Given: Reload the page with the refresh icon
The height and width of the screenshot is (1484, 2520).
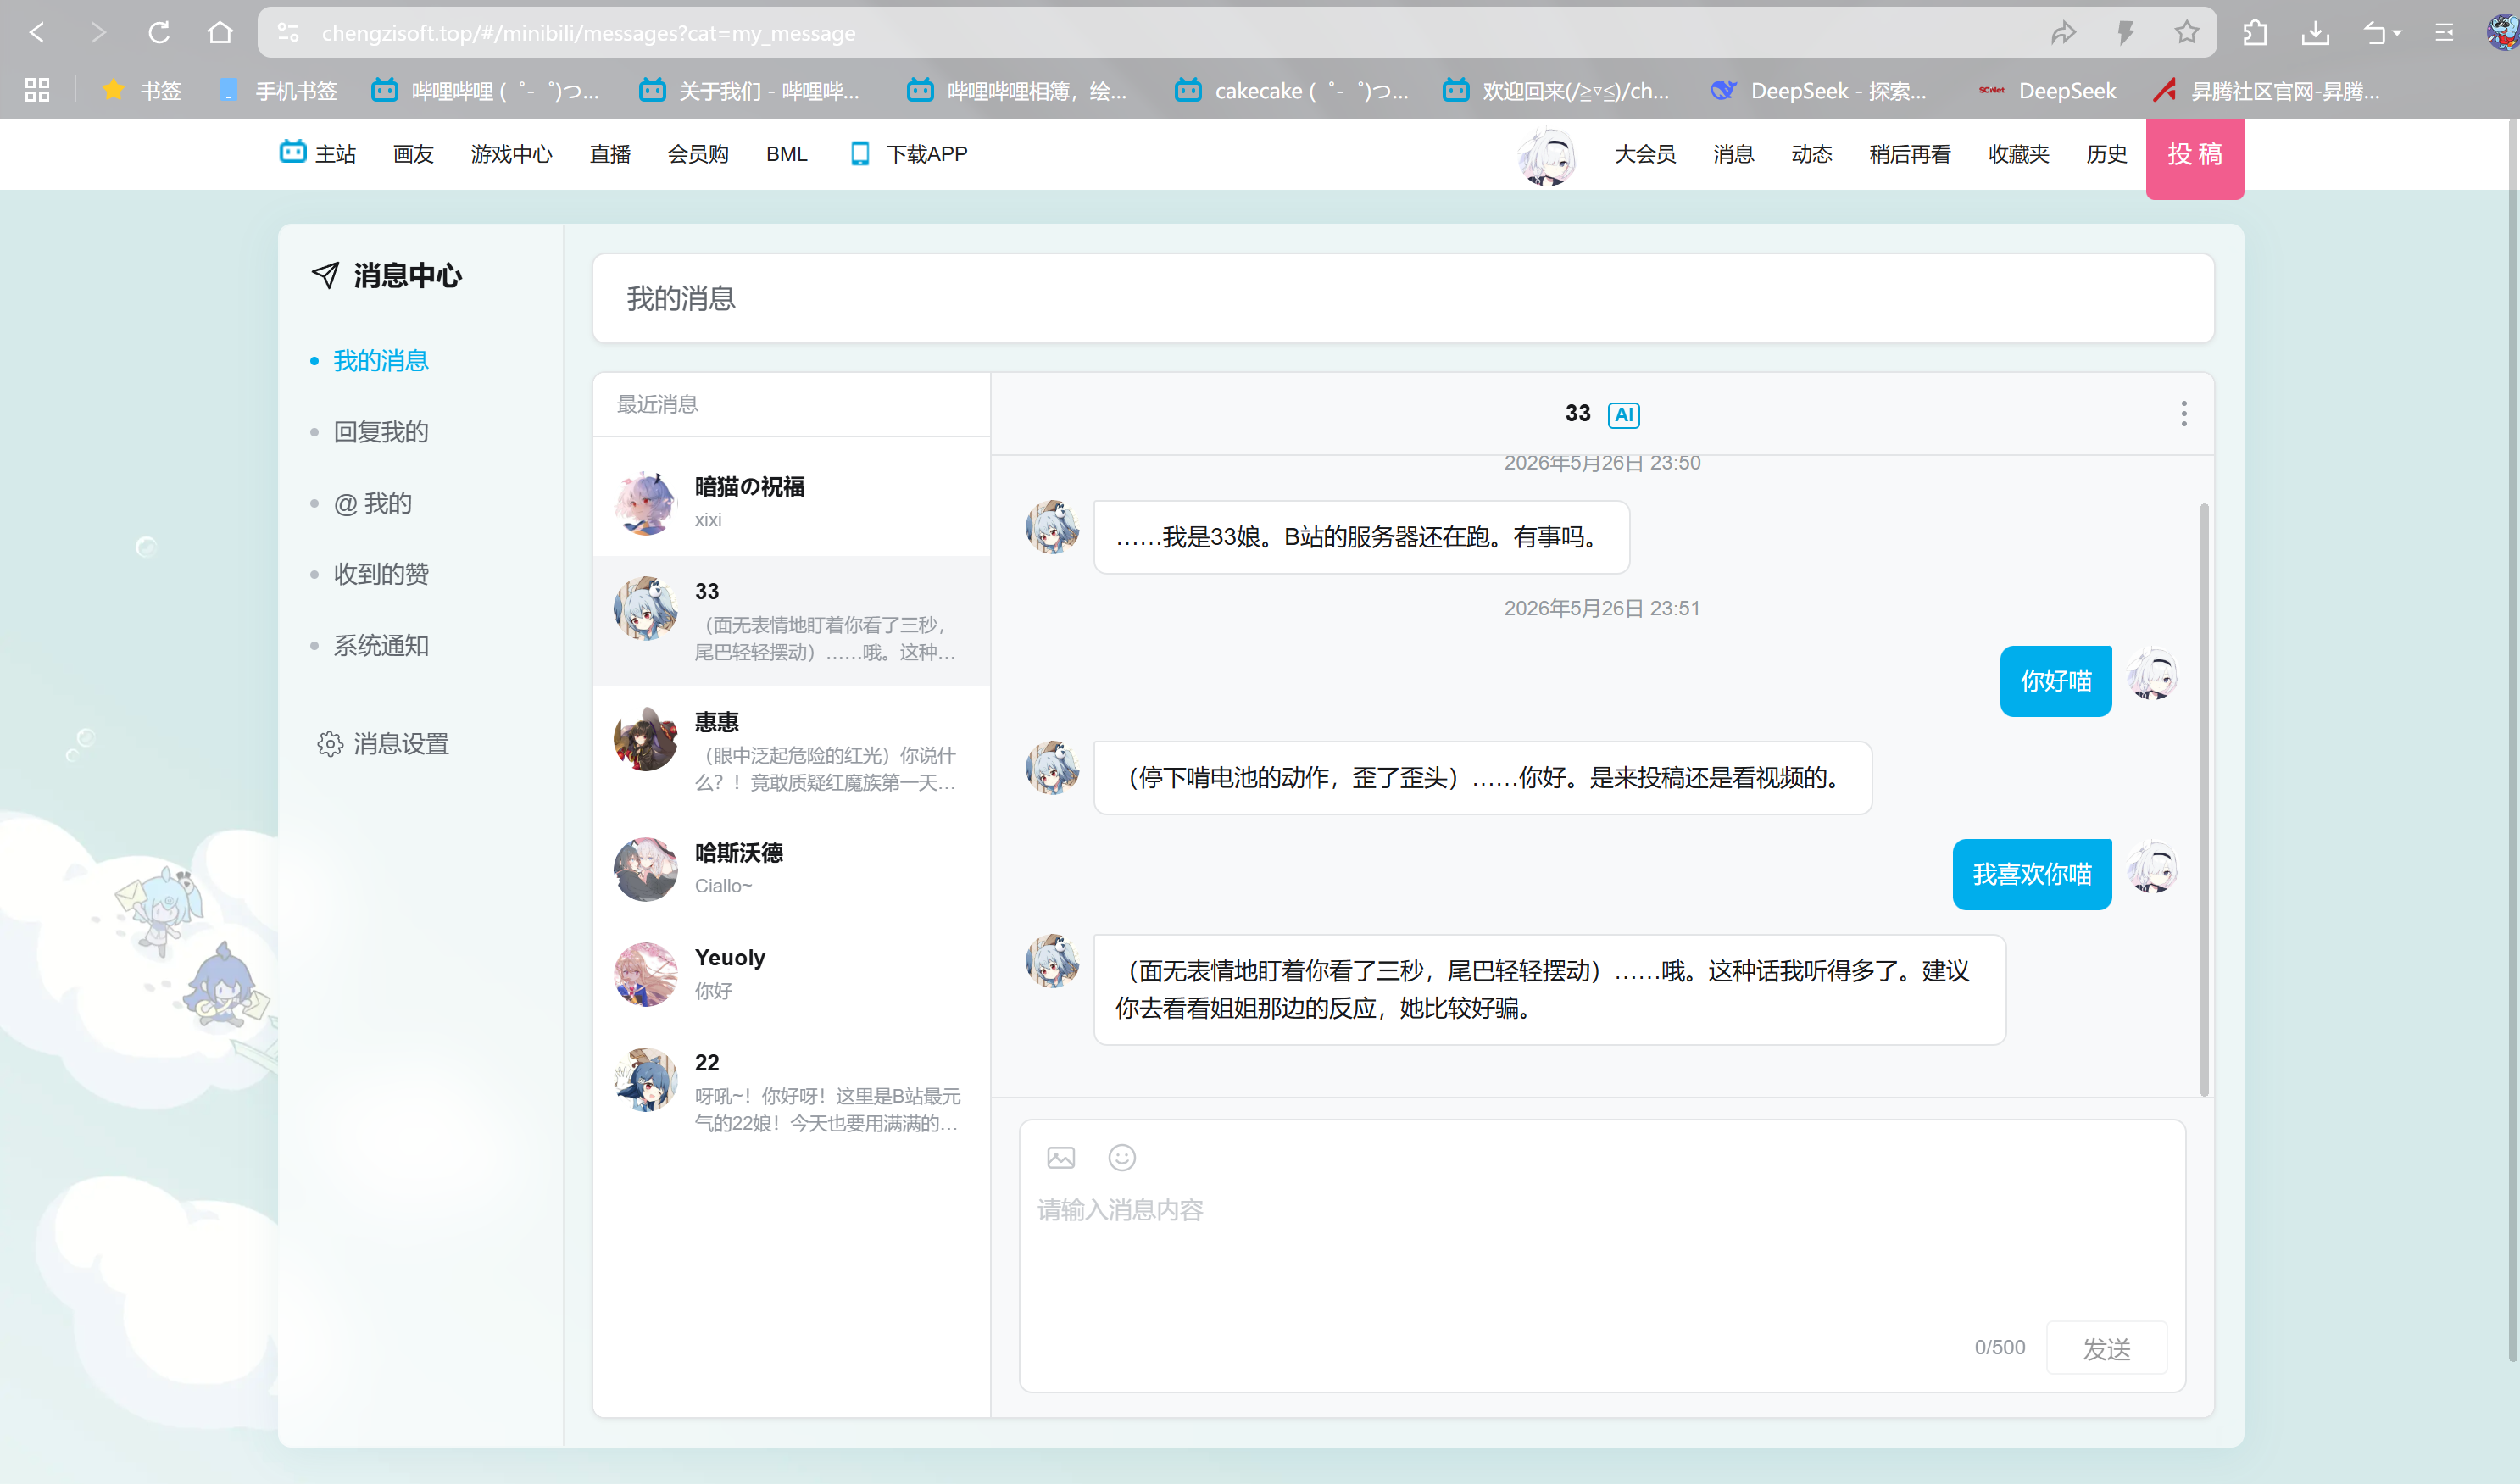Looking at the screenshot, I should coord(159,33).
